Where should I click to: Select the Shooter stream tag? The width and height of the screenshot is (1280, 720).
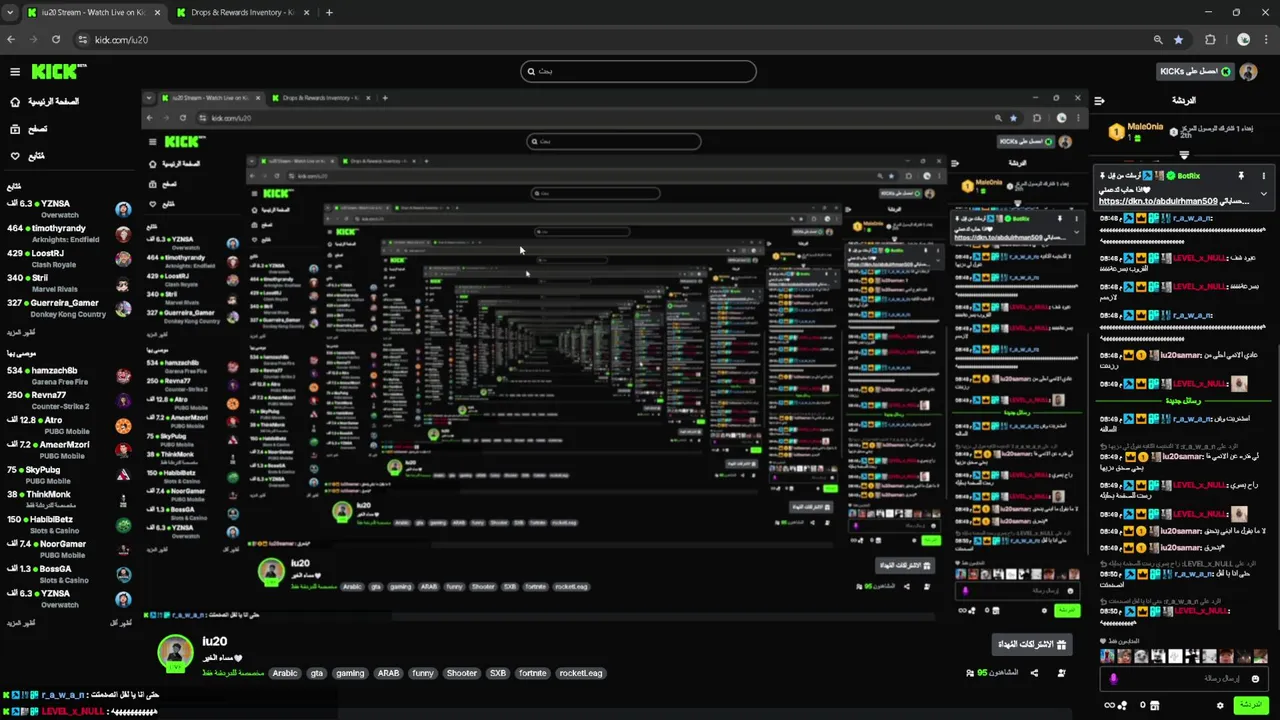click(462, 673)
